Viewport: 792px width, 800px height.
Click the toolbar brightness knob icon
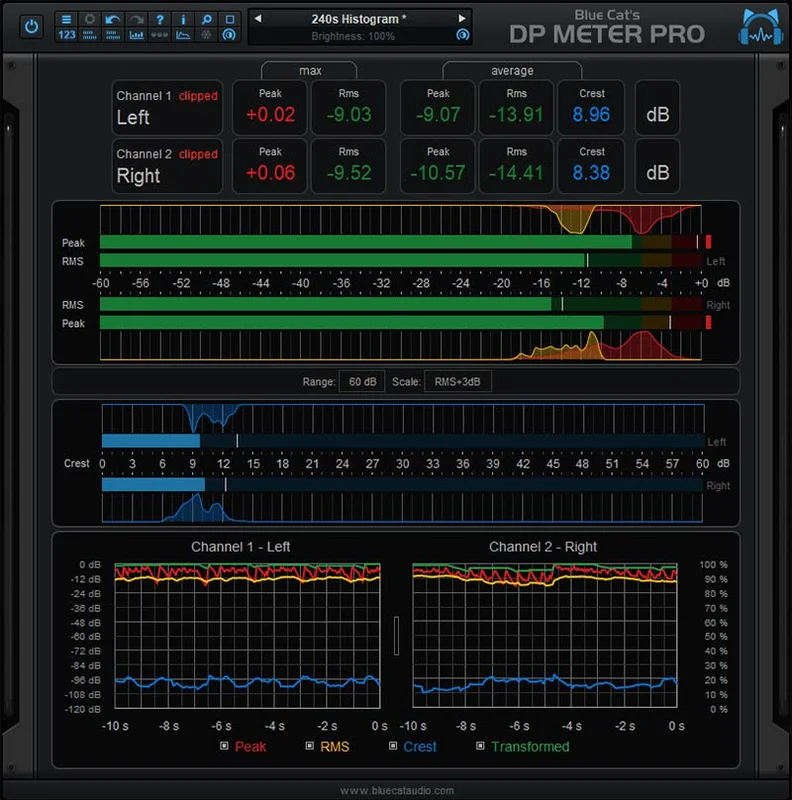230,35
